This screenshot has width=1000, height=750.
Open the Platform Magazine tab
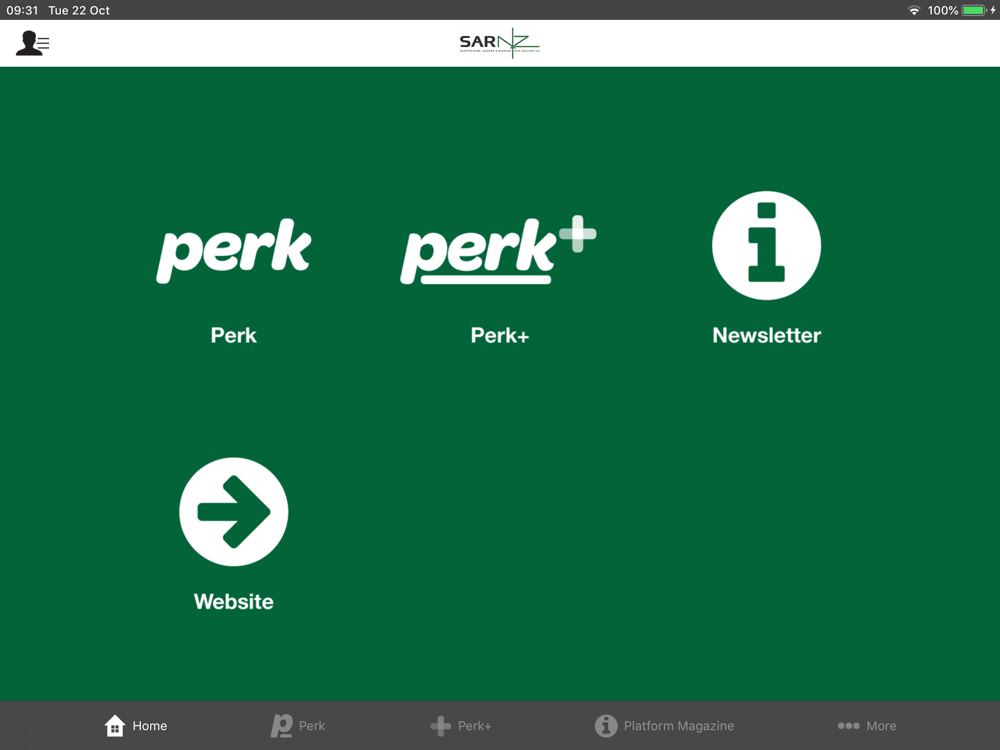[x=664, y=726]
